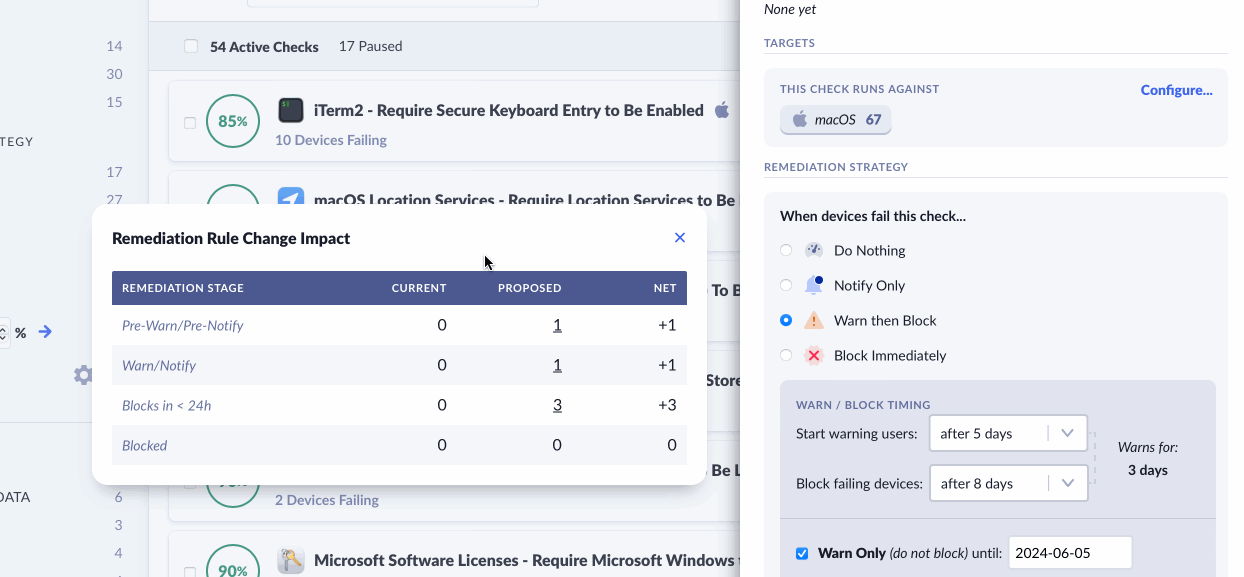Click the 85% passing score circle
The height and width of the screenshot is (577, 1244).
click(232, 121)
